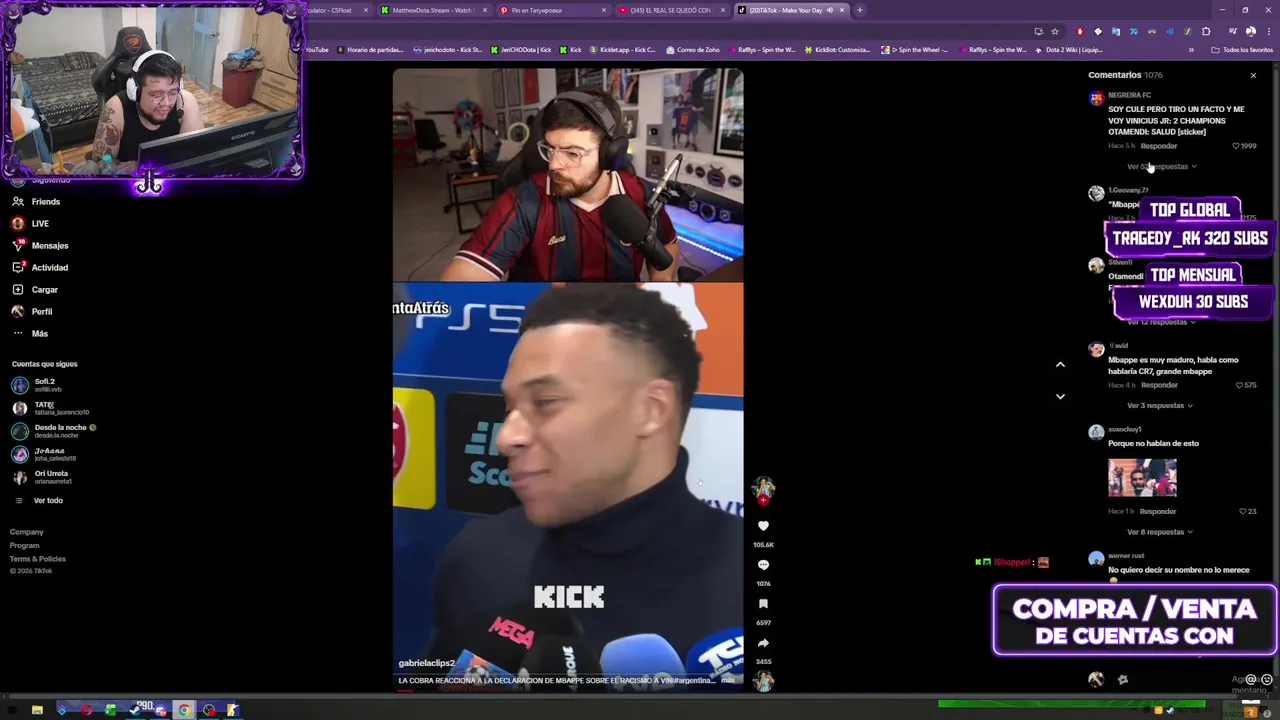This screenshot has height=720, width=1280.
Task: Open 'Todos los favoritos' folder
Action: [x=1242, y=49]
